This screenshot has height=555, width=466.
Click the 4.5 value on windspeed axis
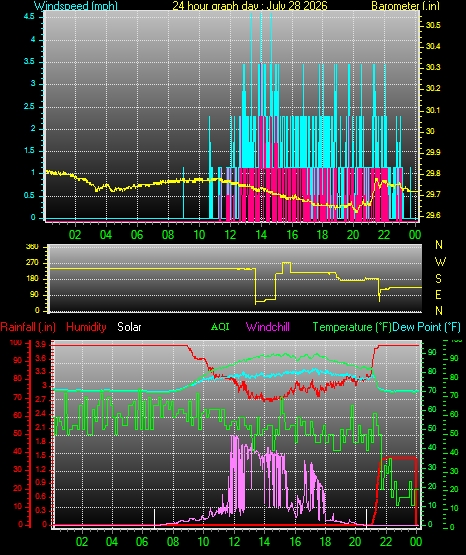[29, 16]
